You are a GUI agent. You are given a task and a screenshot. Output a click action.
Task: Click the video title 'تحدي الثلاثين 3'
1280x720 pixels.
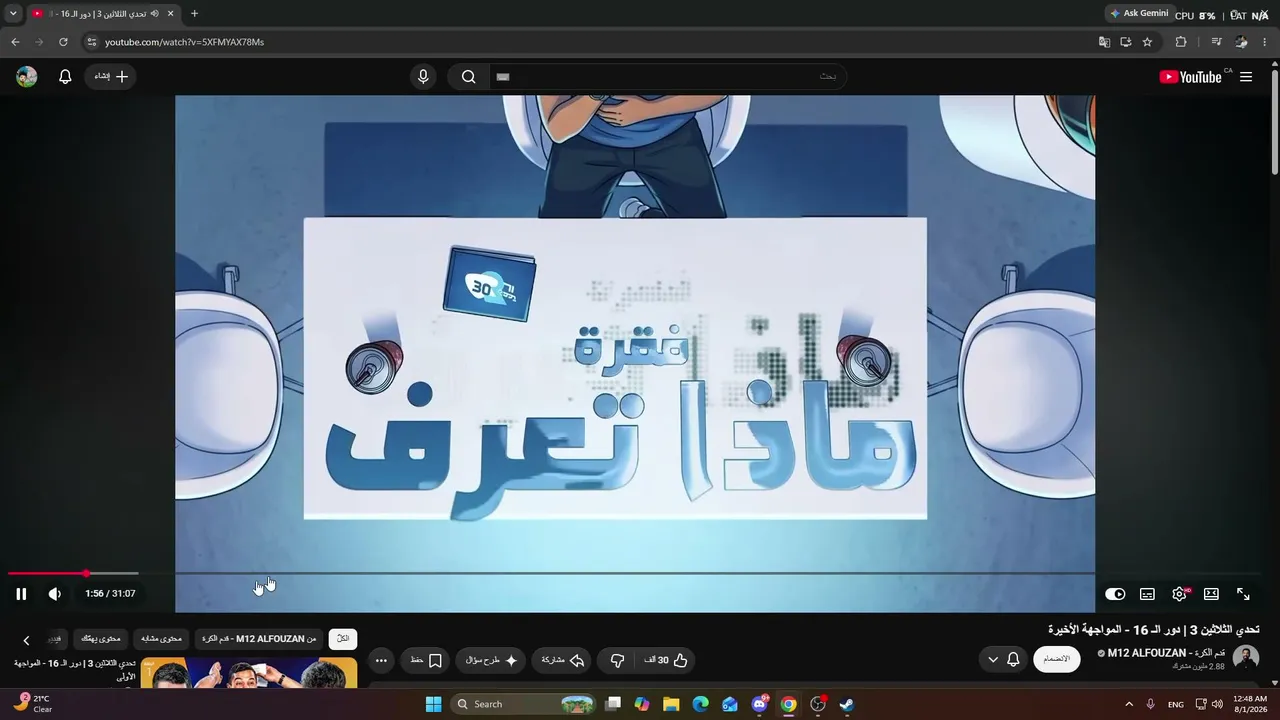click(x=1154, y=629)
